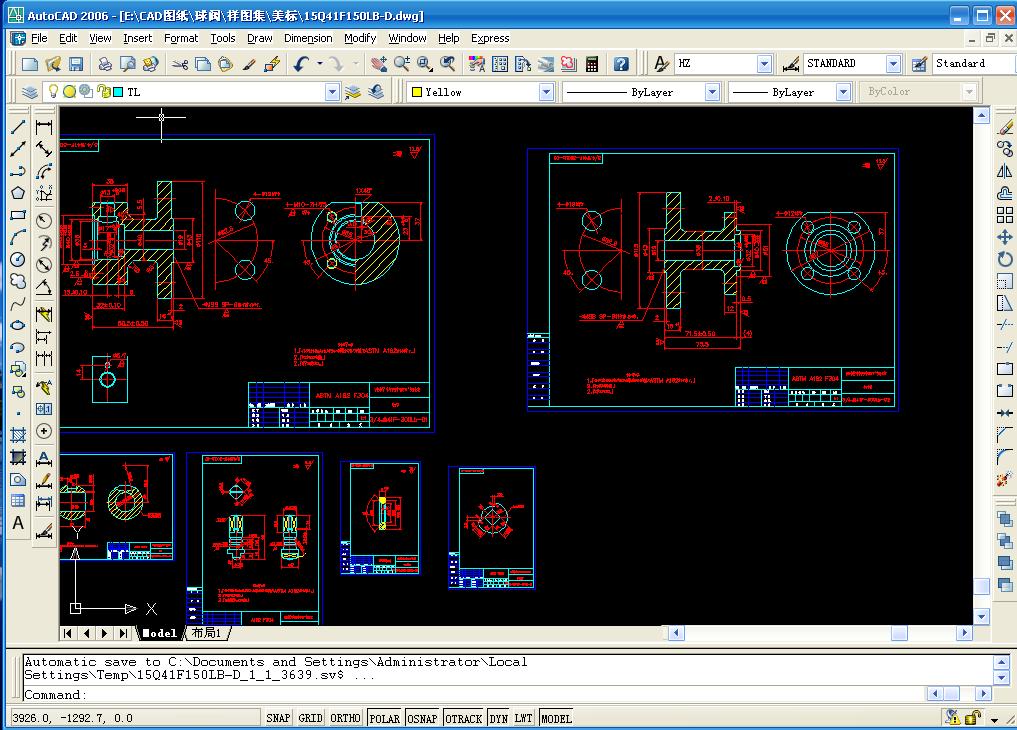The width and height of the screenshot is (1017, 730).
Task: Click the toolbar lock icon in tray
Action: [x=972, y=717]
